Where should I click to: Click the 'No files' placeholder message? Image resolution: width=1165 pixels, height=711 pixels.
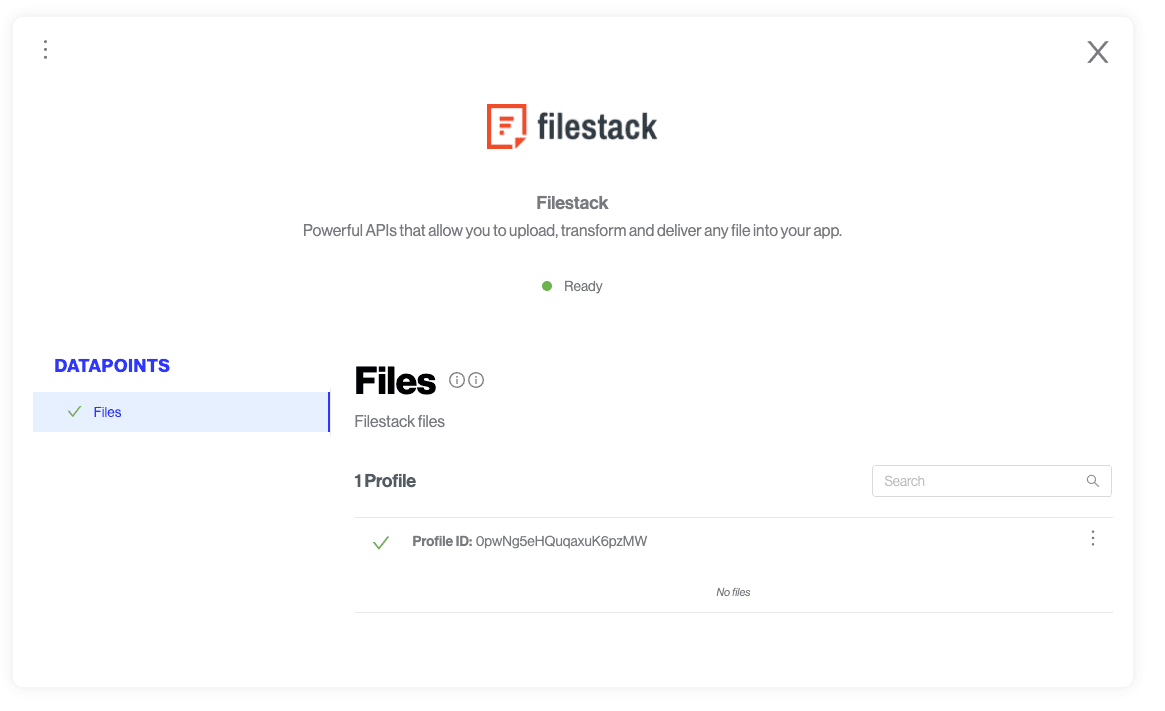point(733,592)
